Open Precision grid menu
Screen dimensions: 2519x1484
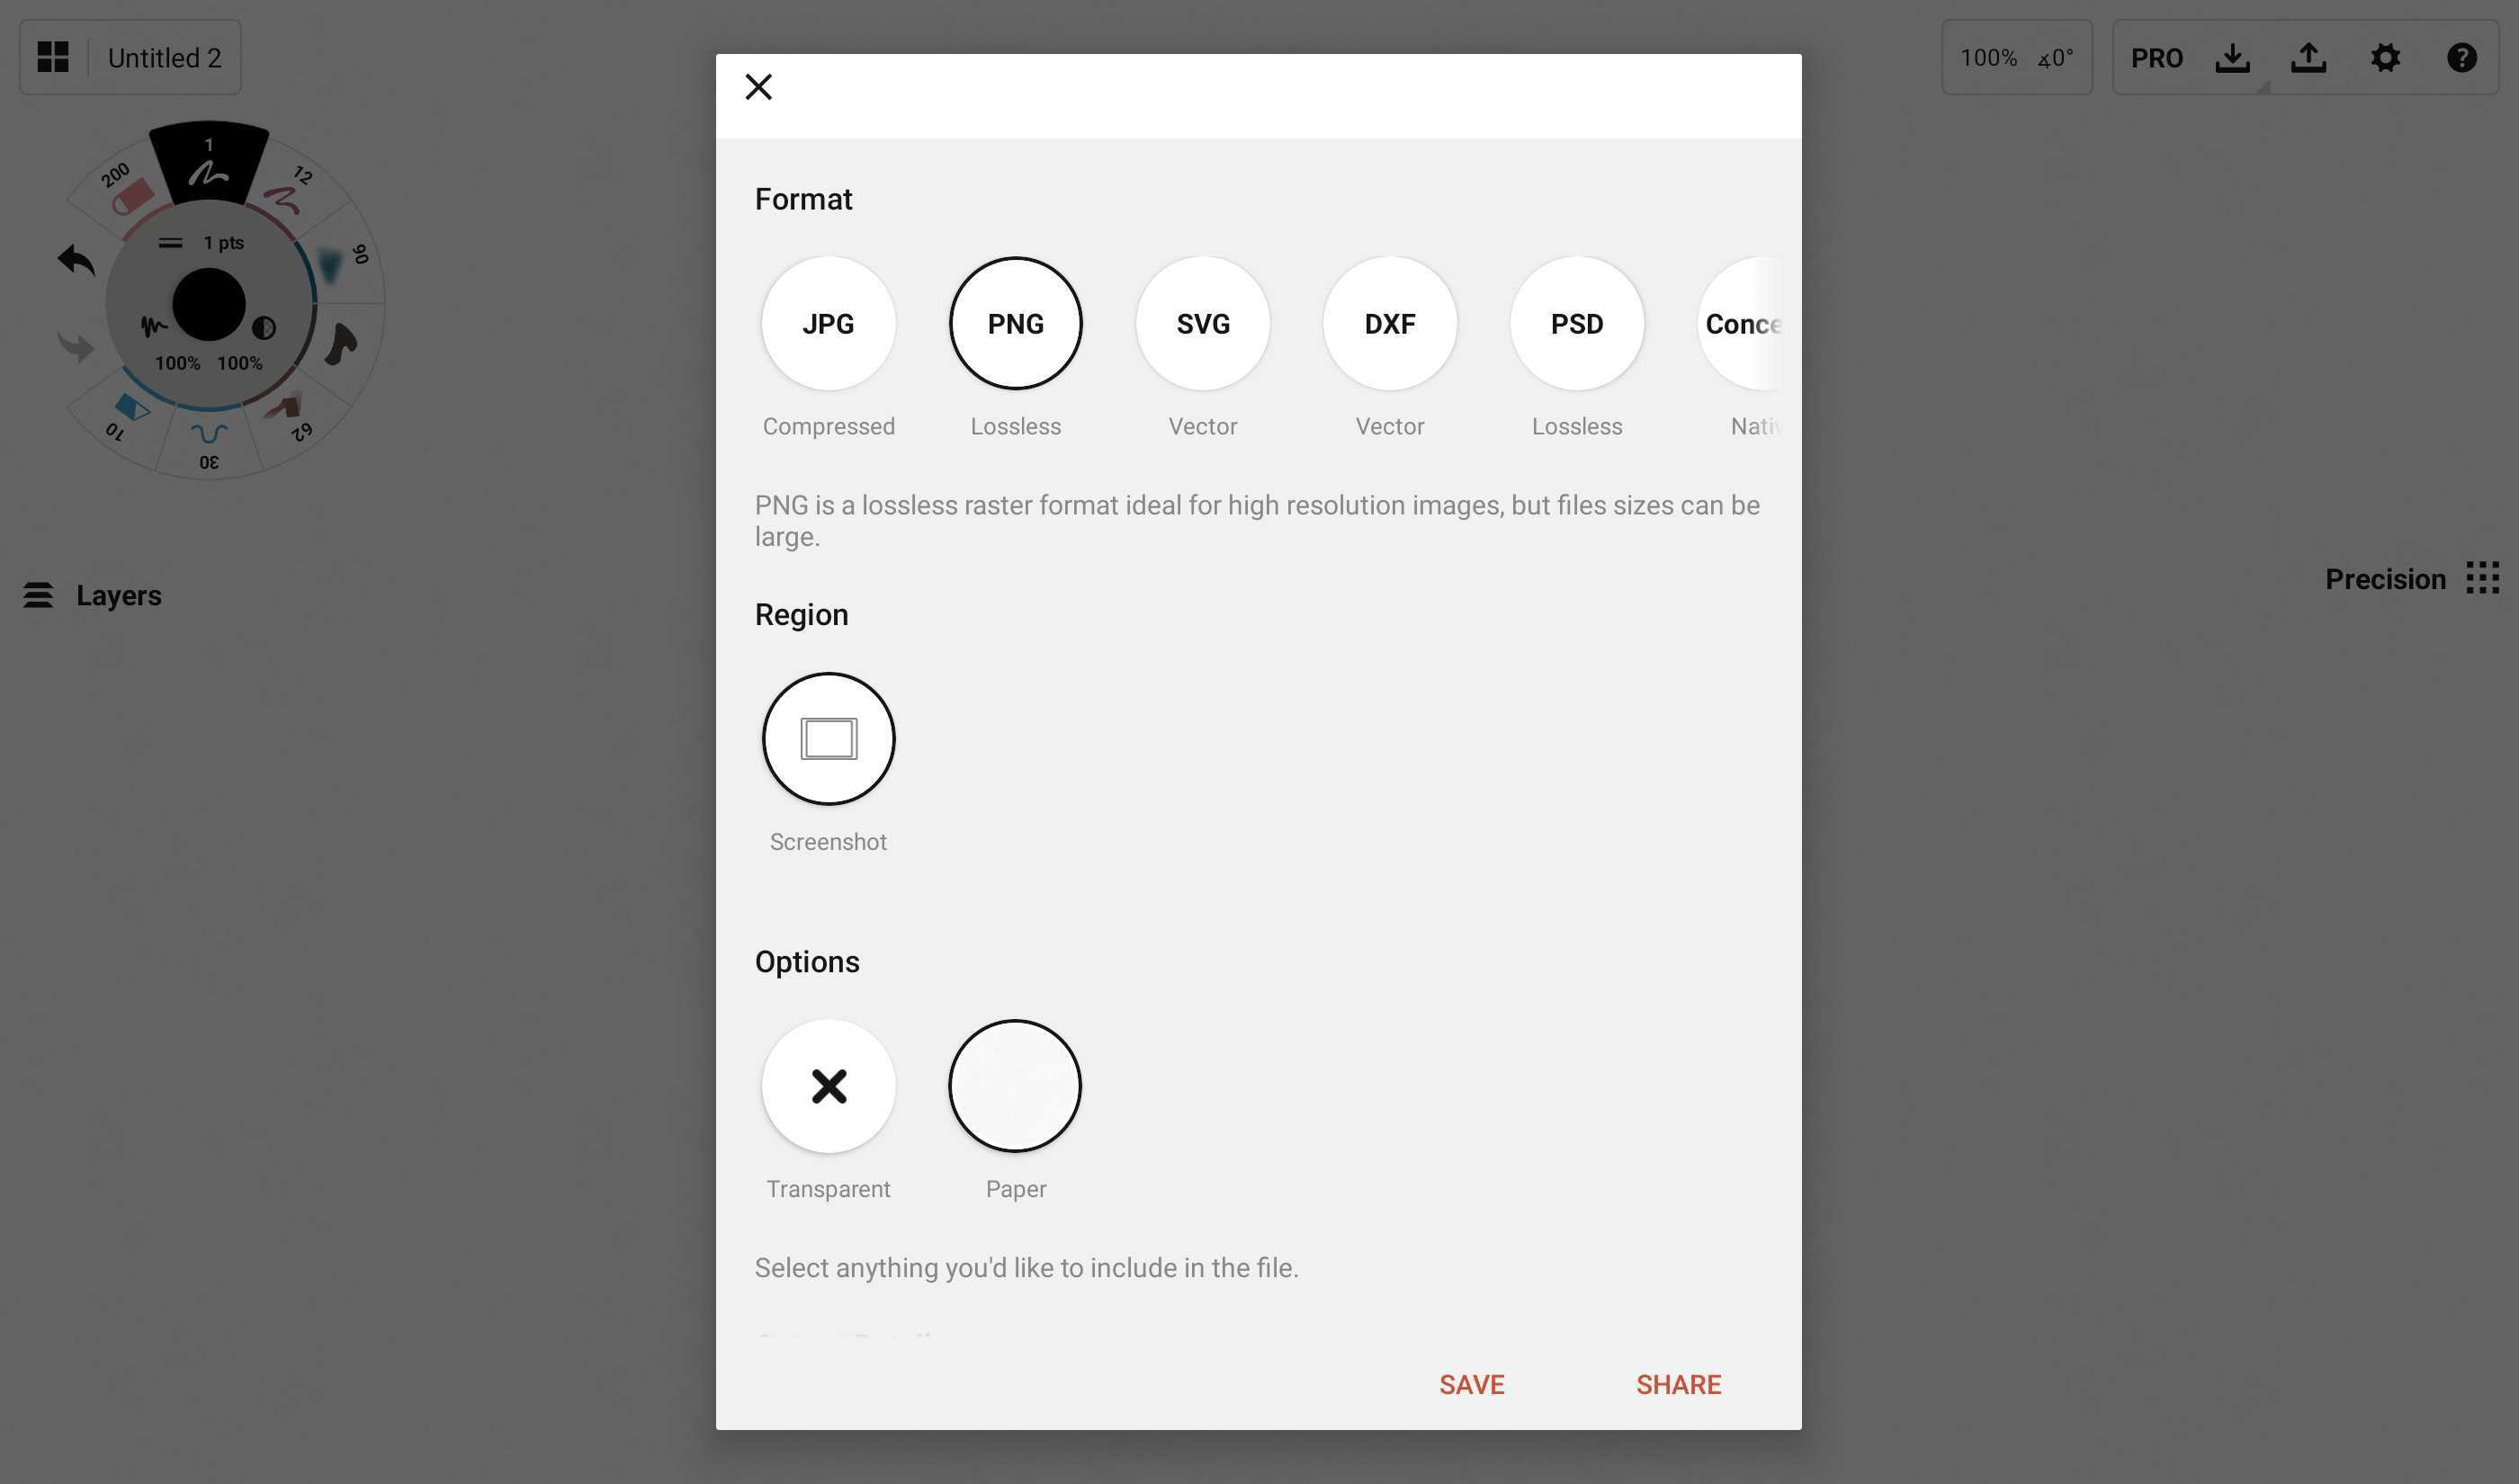pyautogui.click(x=2482, y=577)
